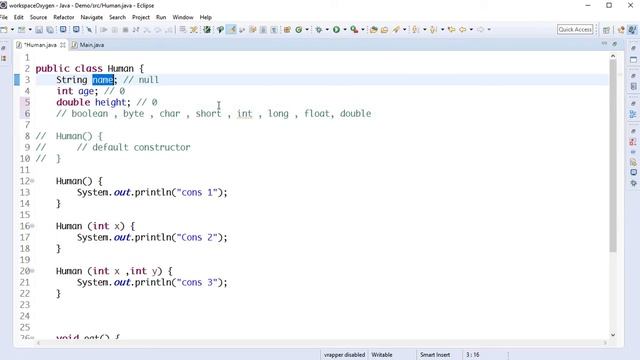
Task: Click the Open Perspective icon
Action: click(607, 30)
